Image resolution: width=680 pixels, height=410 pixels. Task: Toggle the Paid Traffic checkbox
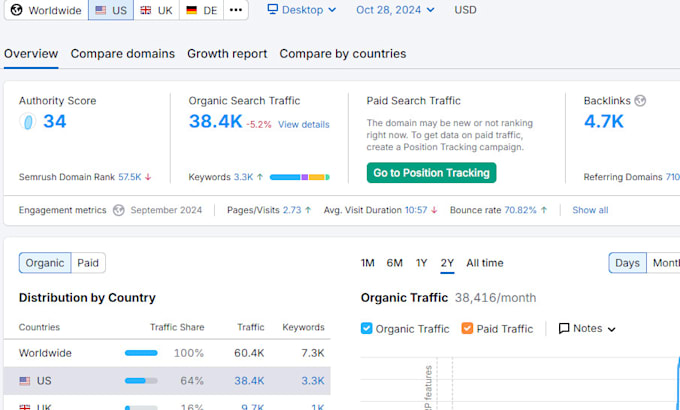coord(467,328)
